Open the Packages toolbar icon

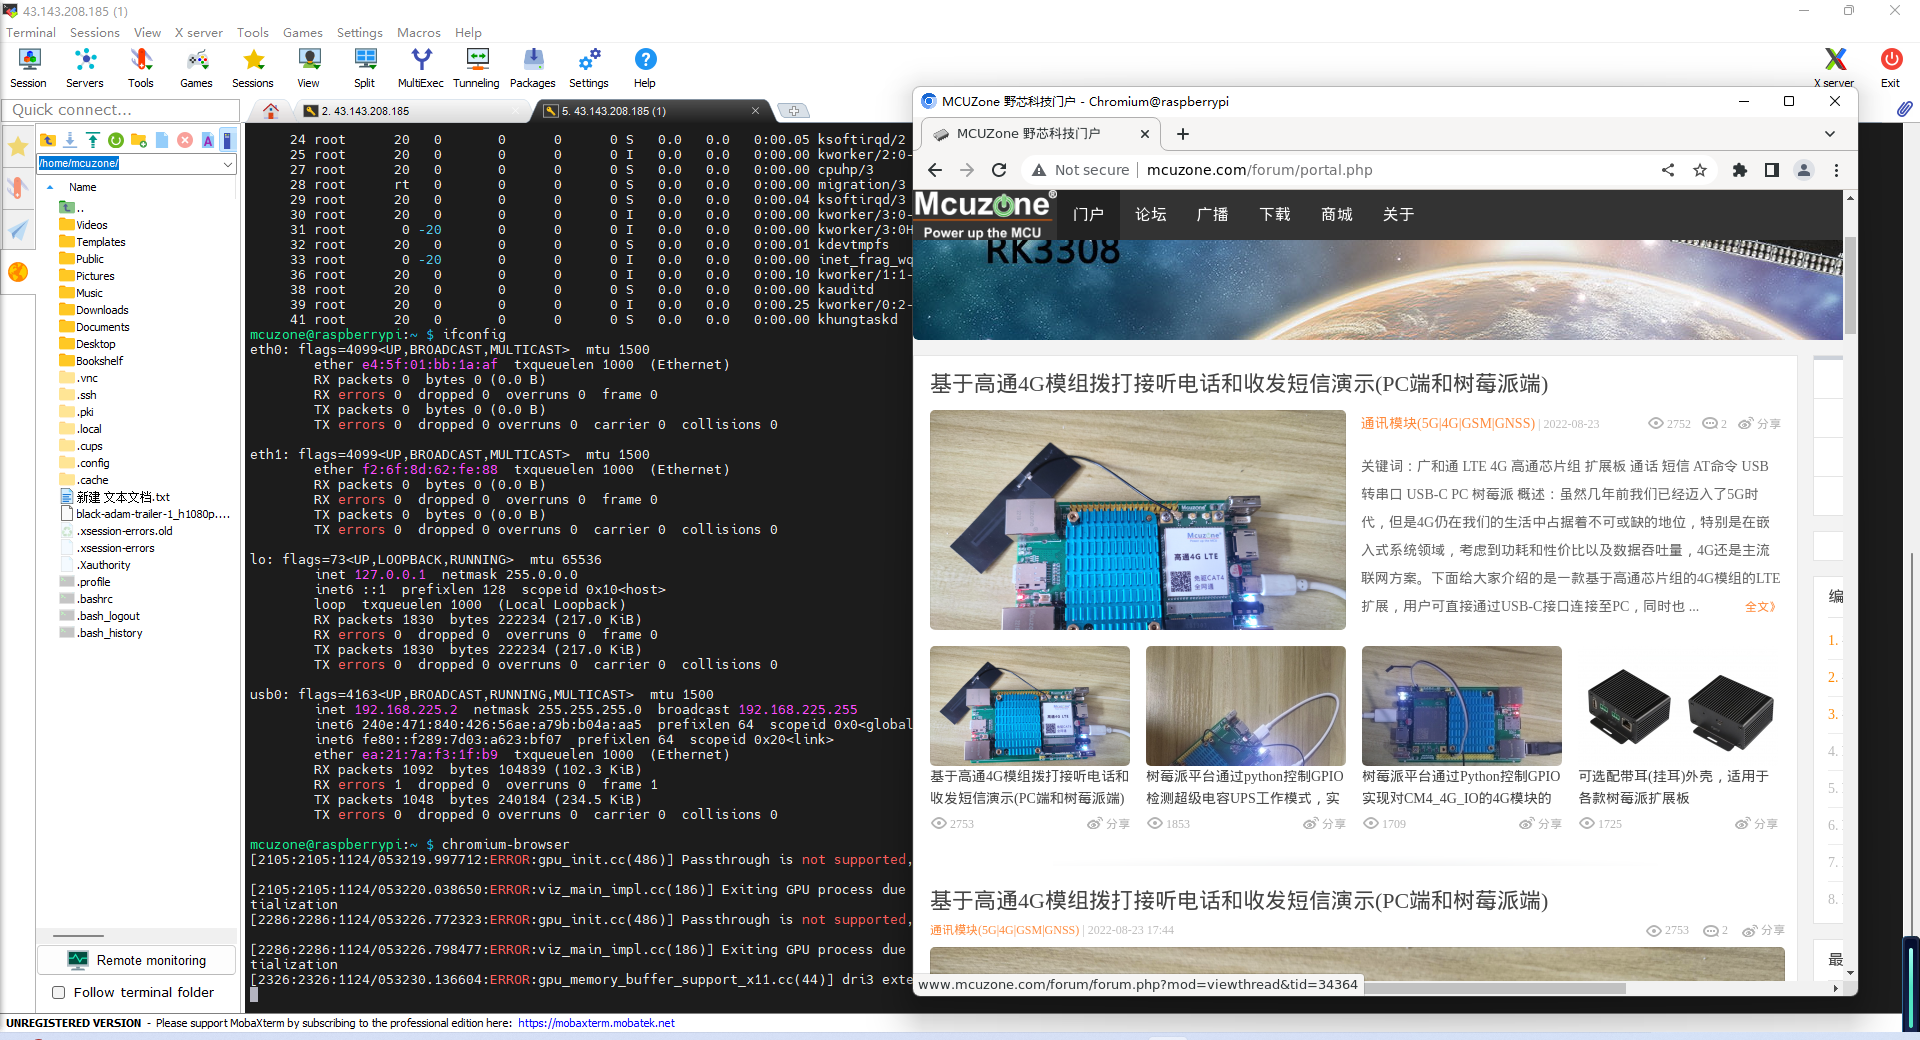pyautogui.click(x=532, y=68)
